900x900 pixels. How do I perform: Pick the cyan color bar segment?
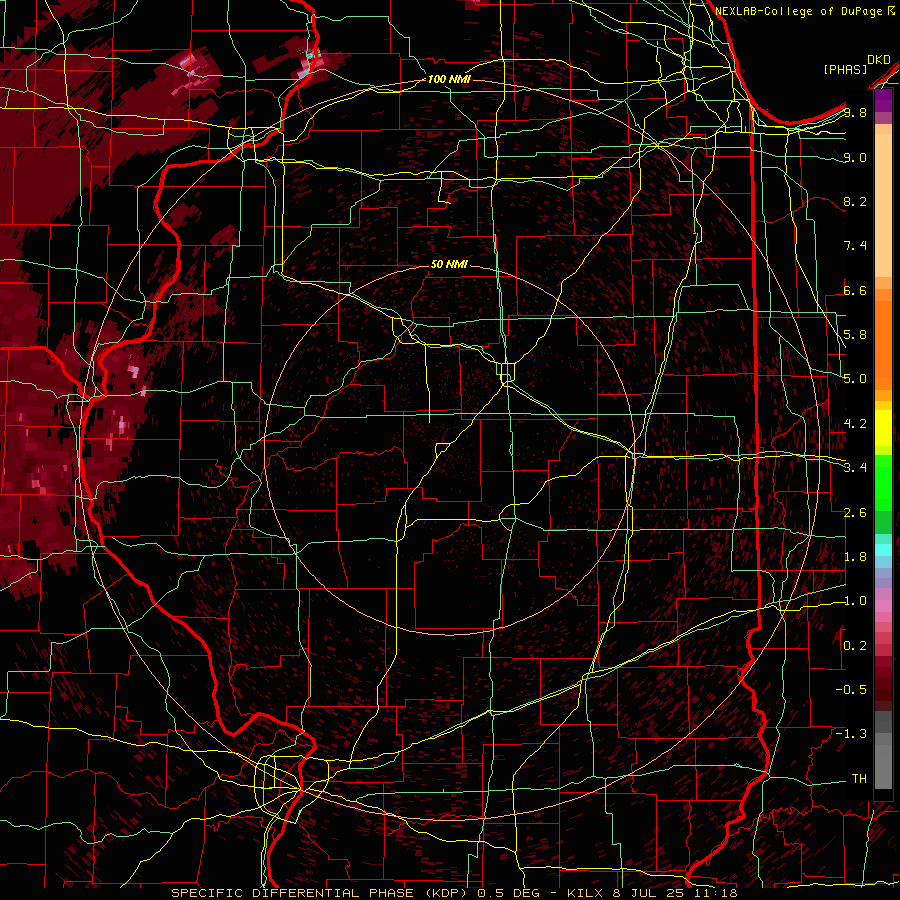click(x=883, y=549)
